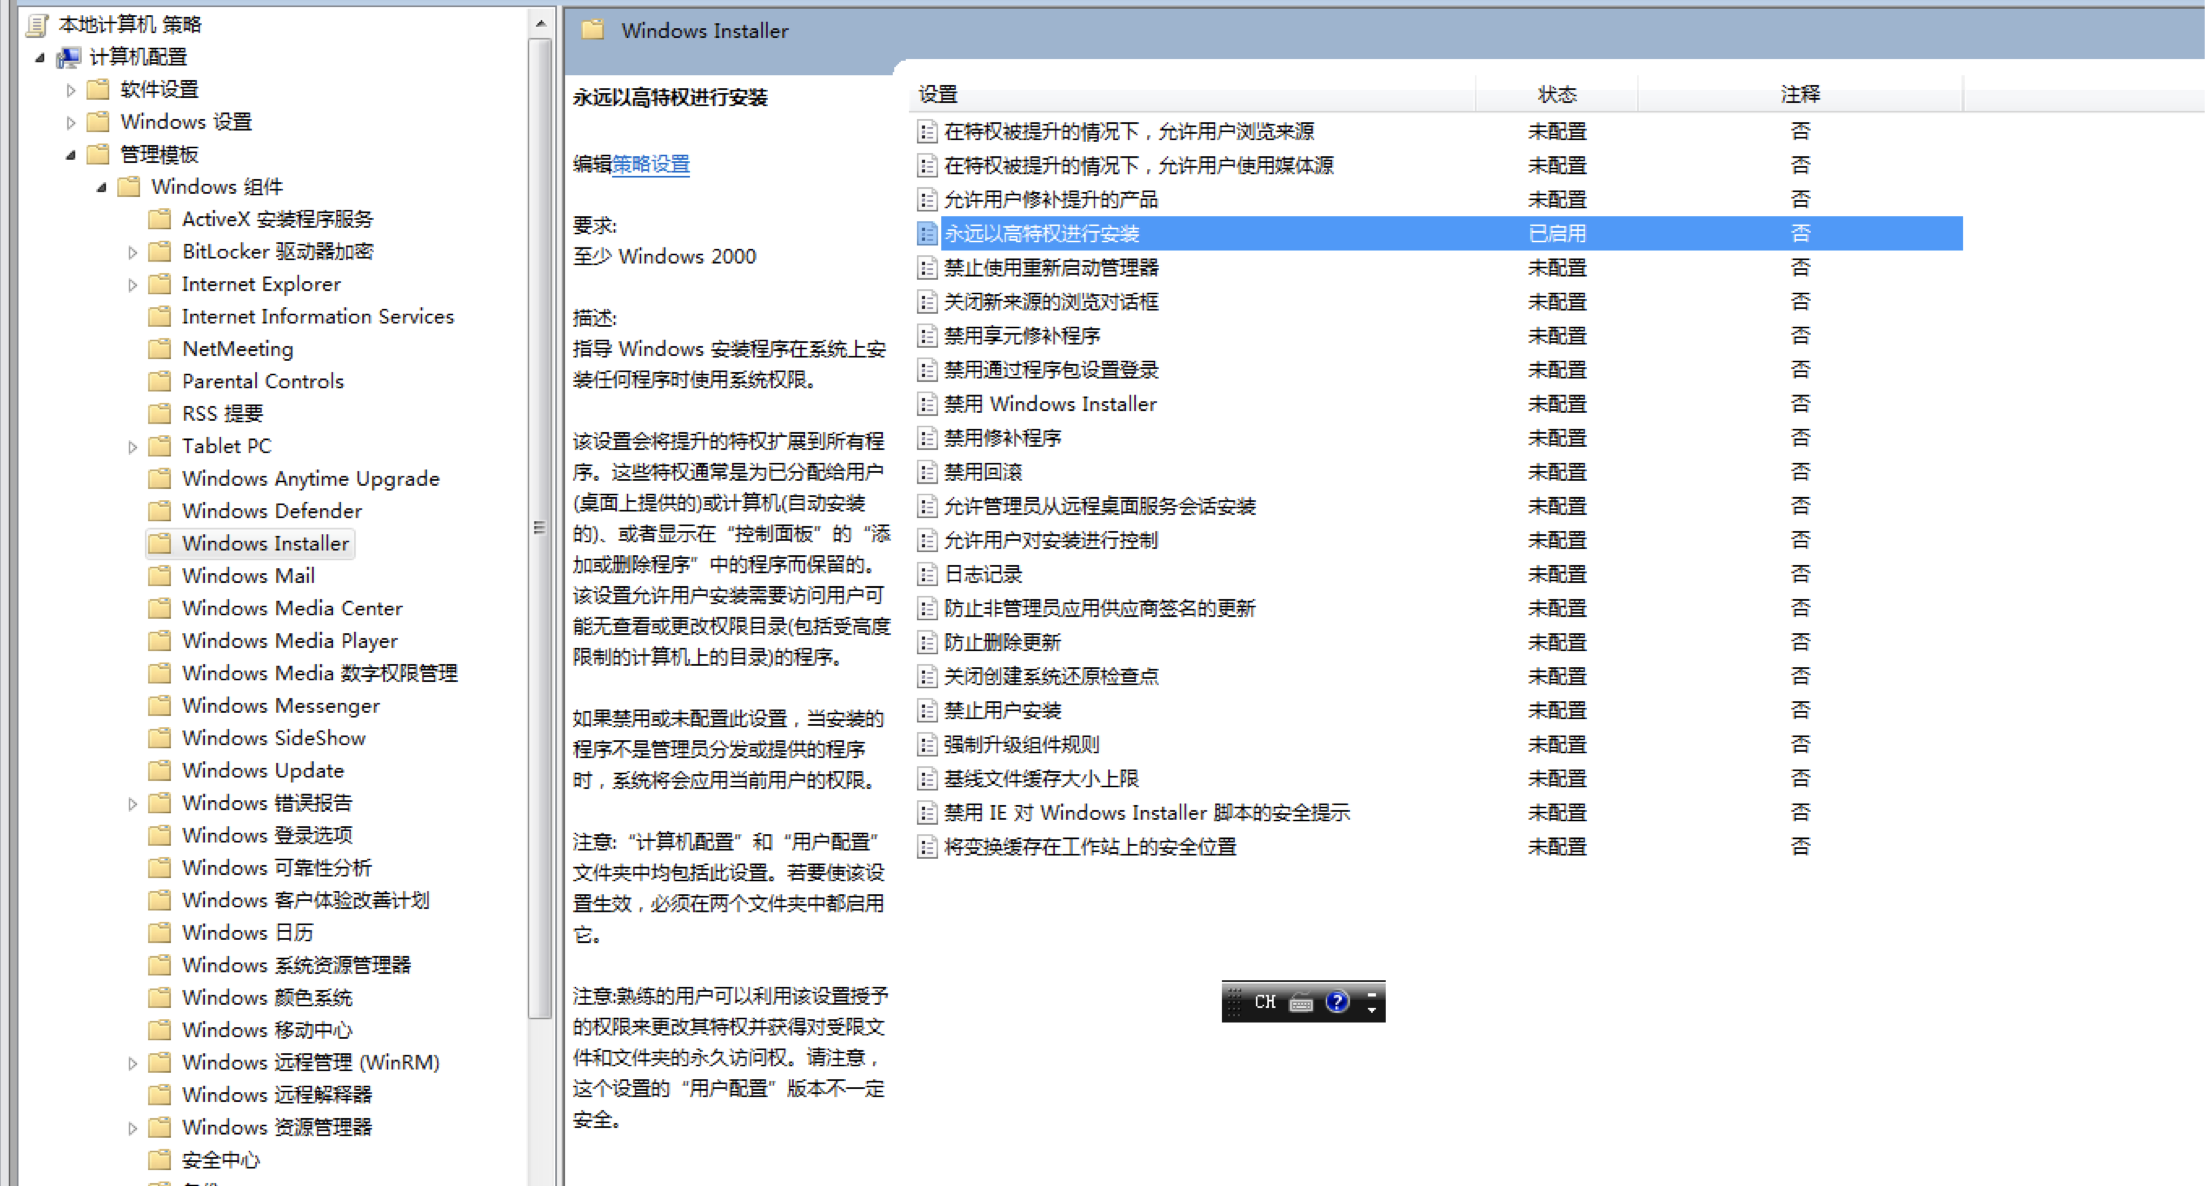2208x1186 pixels.
Task: Click the Windows Update folder icon
Action: [159, 771]
